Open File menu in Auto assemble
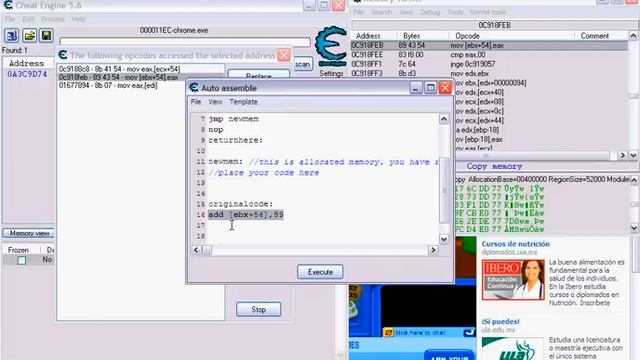 196,102
